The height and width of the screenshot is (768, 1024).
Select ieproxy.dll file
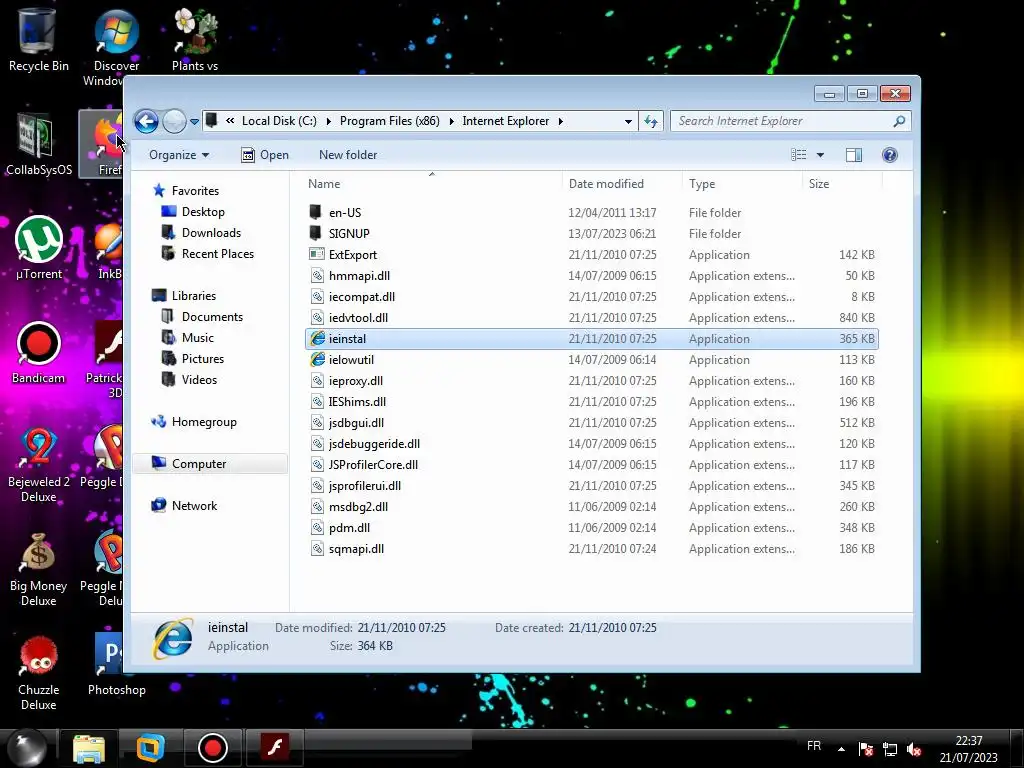click(x=592, y=381)
